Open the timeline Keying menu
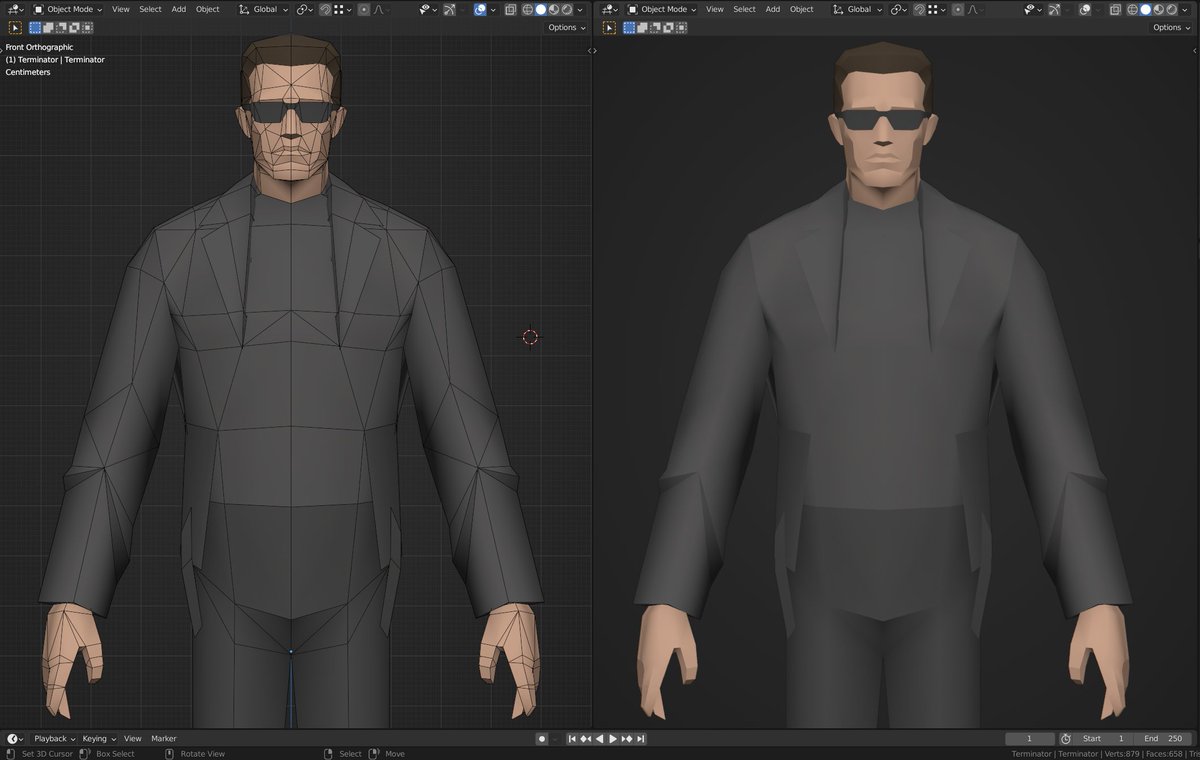 99,739
